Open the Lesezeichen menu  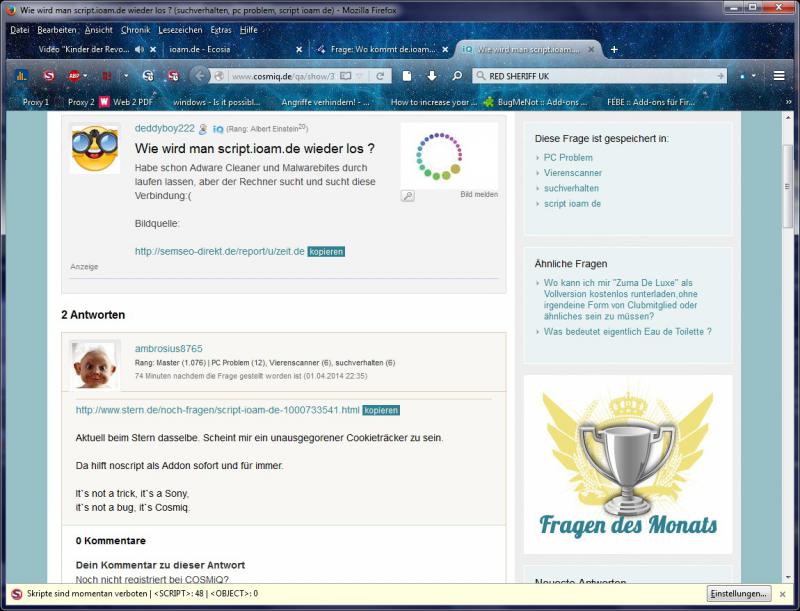click(180, 30)
